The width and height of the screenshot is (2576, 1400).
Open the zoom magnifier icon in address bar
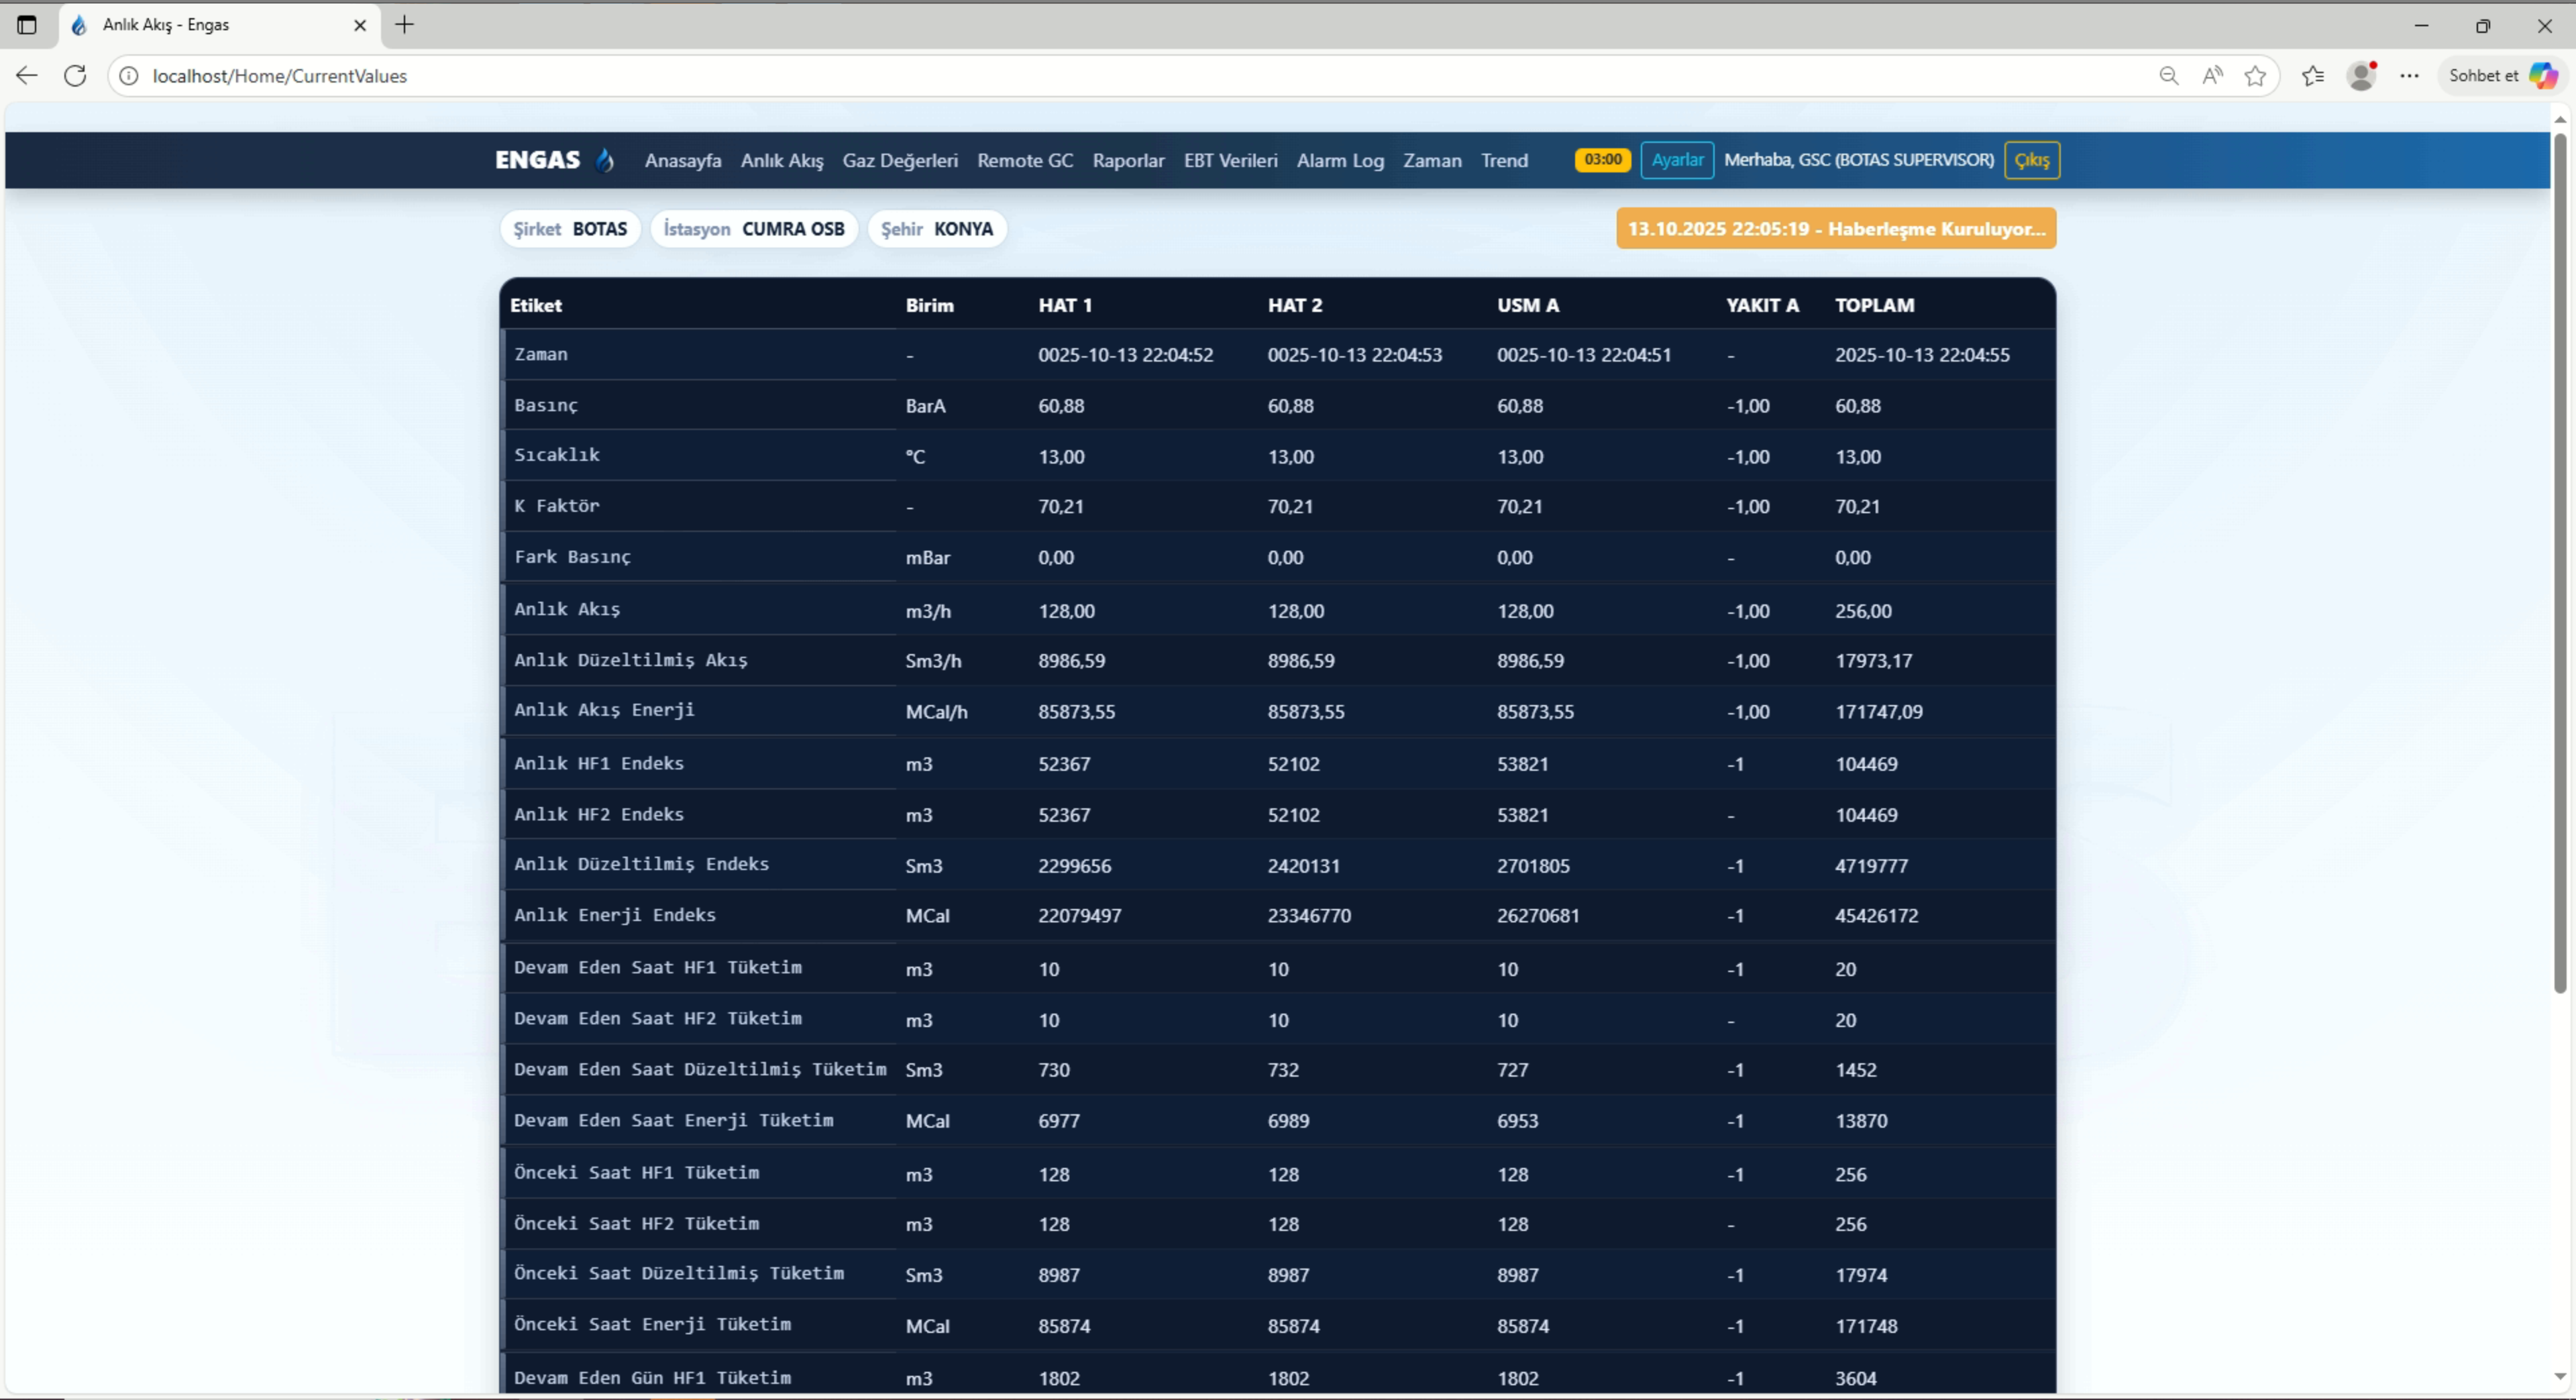pos(2168,76)
